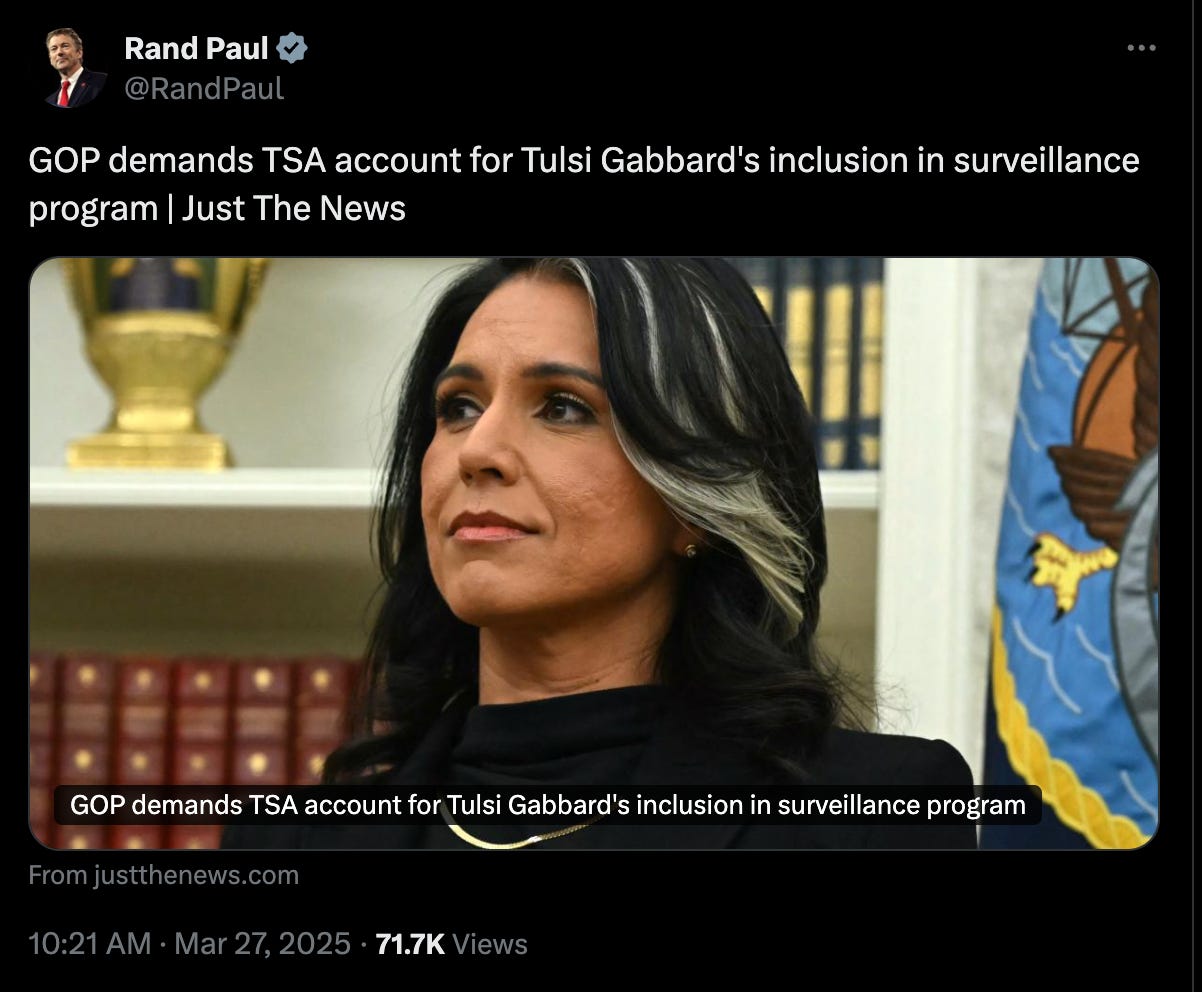Click the blue verified badge icon

click(x=292, y=47)
